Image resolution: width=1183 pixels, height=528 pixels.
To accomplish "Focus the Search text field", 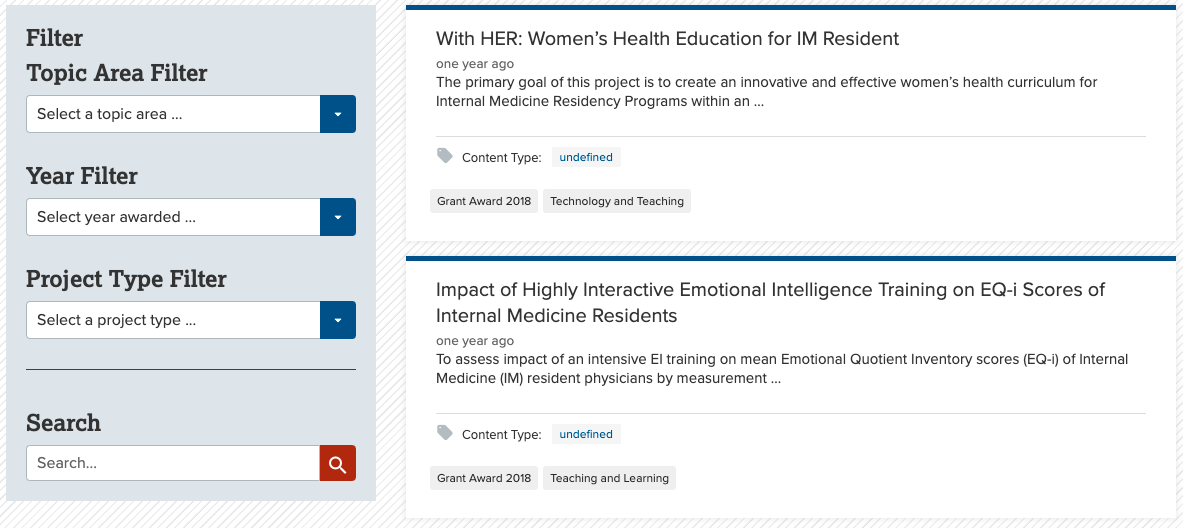I will [x=173, y=463].
